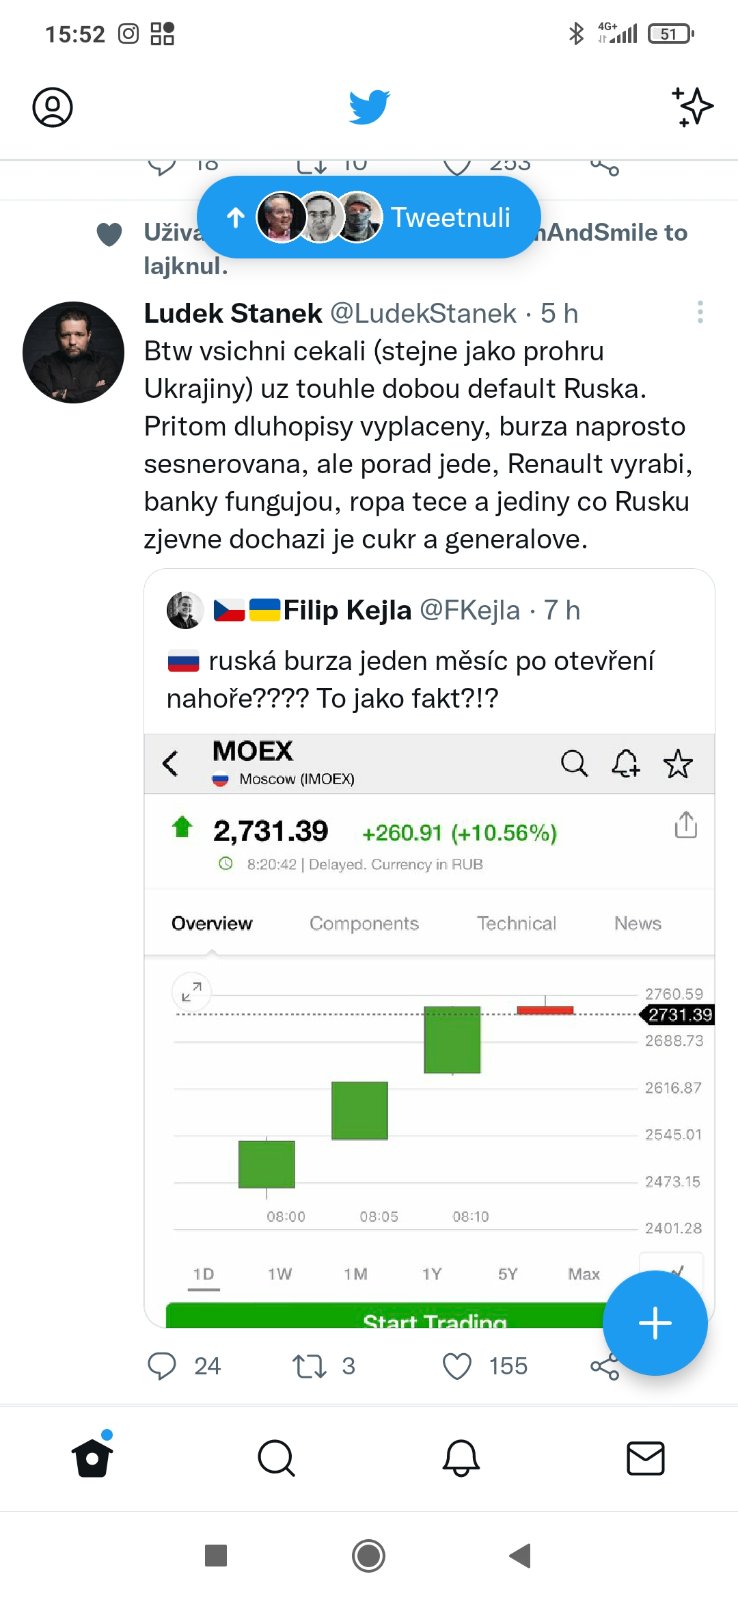Screen dimensions: 738x1600
Task: Open the MOEX chart image
Action: (x=430, y=1030)
